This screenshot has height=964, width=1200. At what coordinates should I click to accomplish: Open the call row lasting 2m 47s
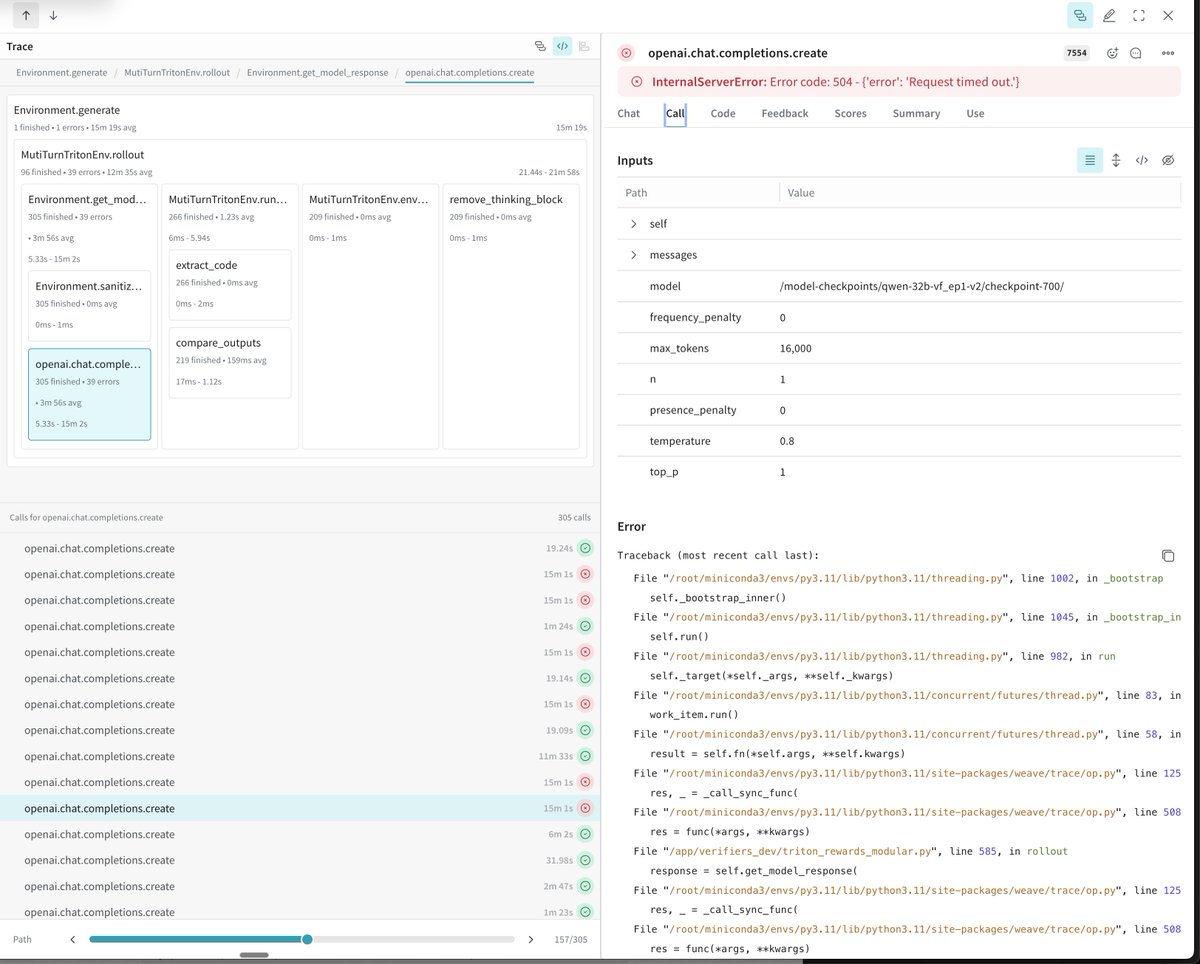pyautogui.click(x=300, y=886)
